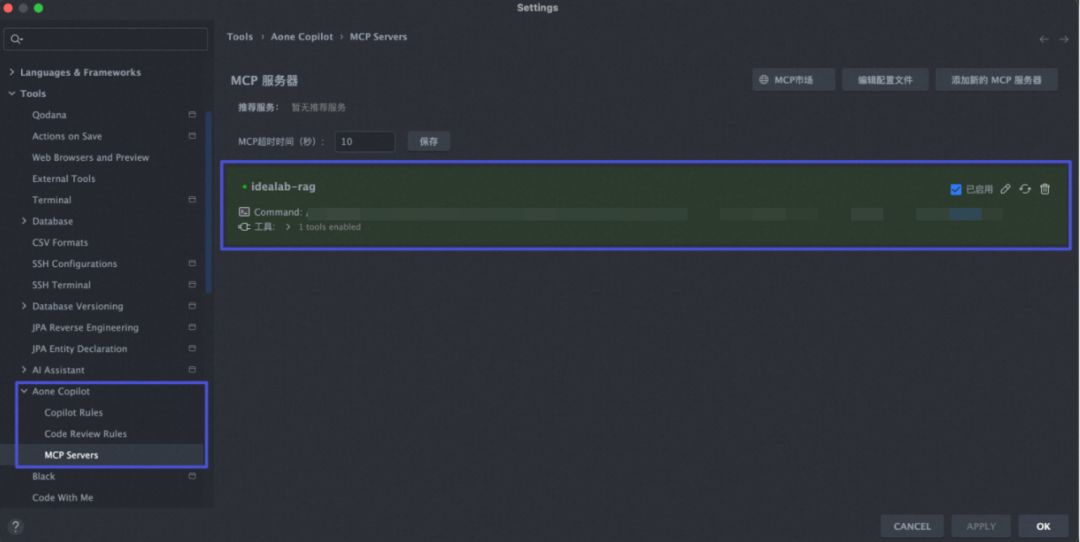
Task: Click the project-level icon beside Qodana
Action: 192,114
